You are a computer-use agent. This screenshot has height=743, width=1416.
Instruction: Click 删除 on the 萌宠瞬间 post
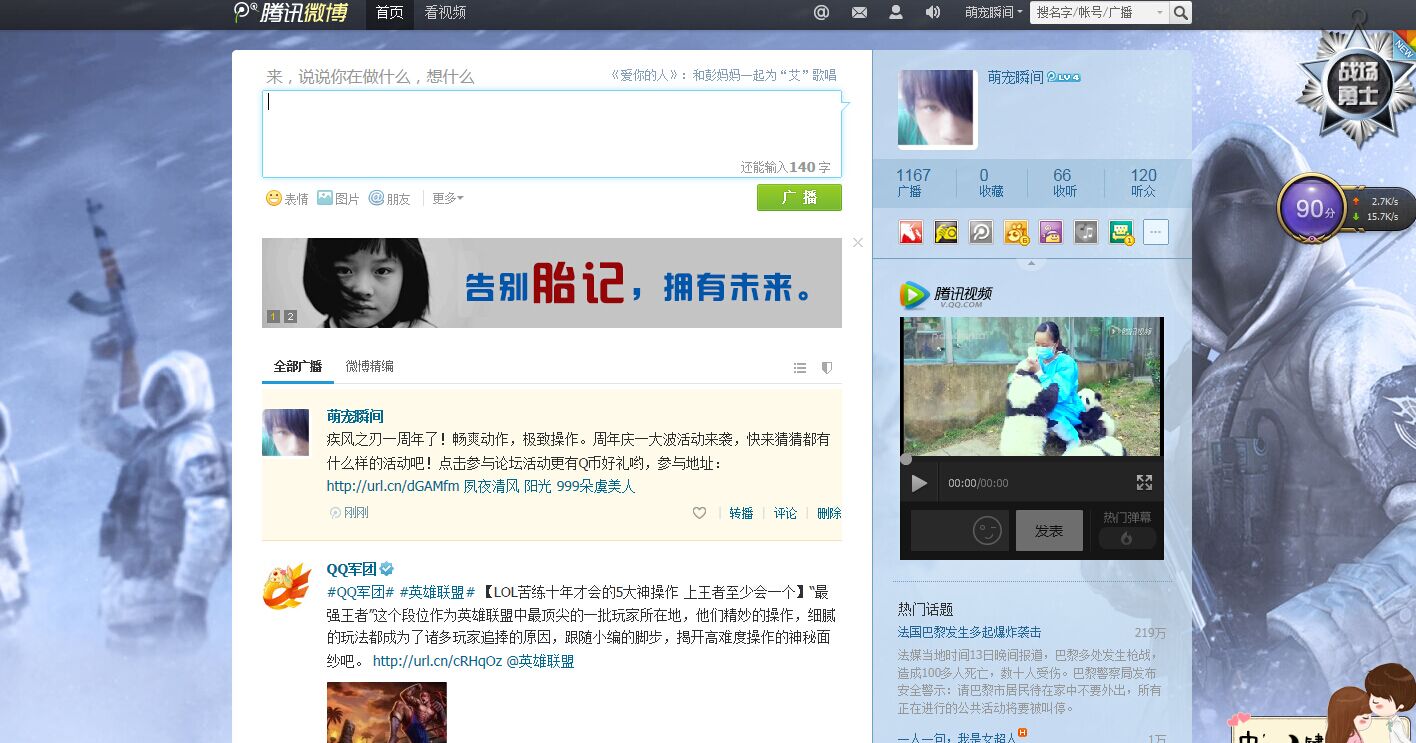click(x=829, y=513)
